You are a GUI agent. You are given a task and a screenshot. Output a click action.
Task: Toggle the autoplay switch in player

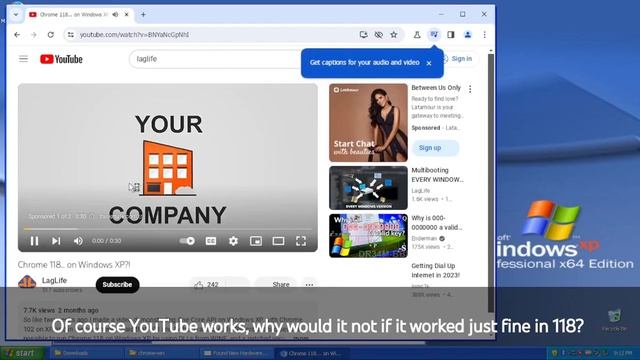click(187, 241)
